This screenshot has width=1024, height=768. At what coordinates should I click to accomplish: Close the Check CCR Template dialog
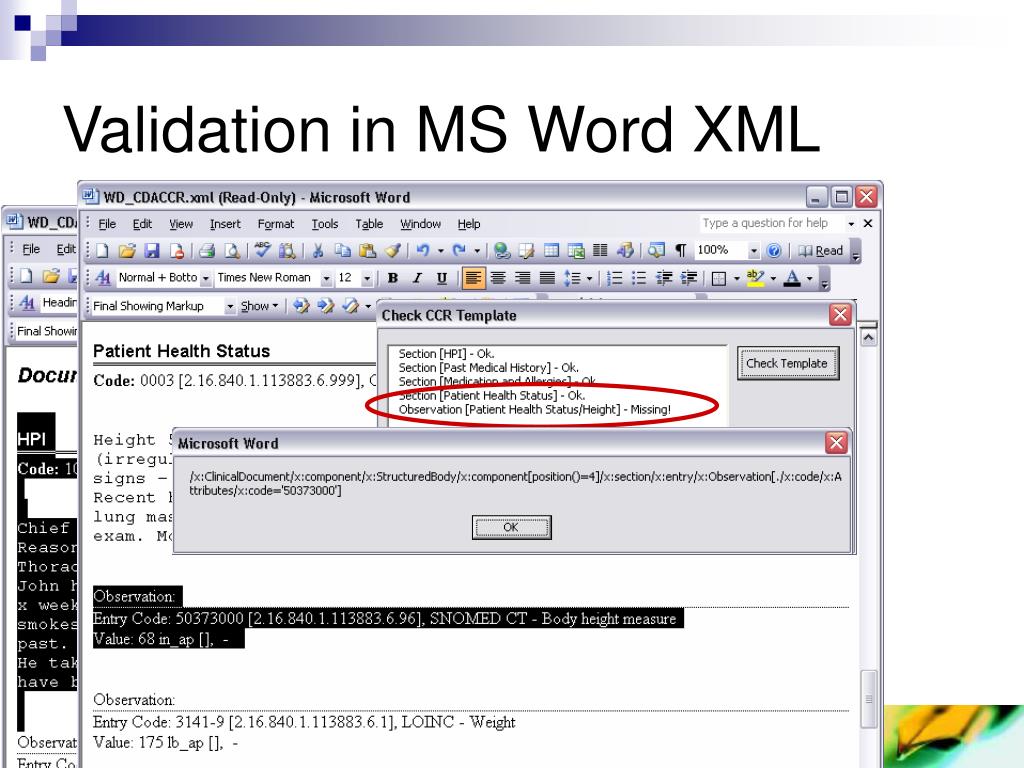pos(840,315)
